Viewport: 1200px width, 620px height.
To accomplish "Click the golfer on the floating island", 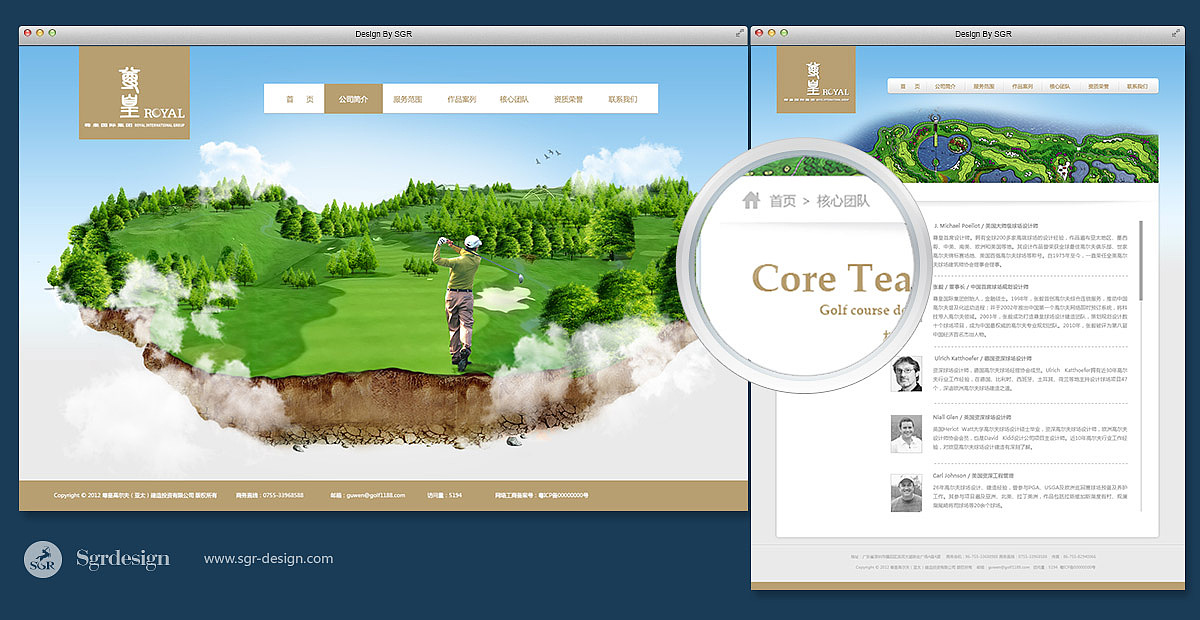I will click(x=457, y=302).
